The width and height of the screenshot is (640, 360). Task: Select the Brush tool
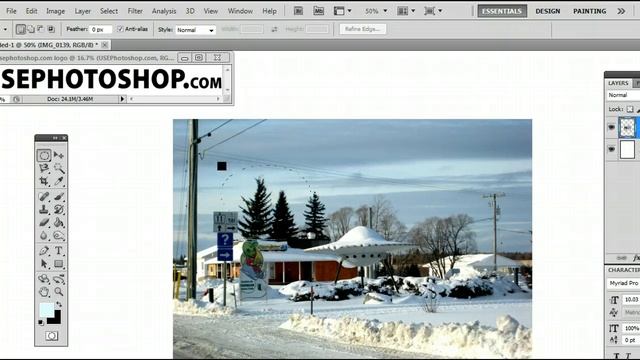[59, 196]
